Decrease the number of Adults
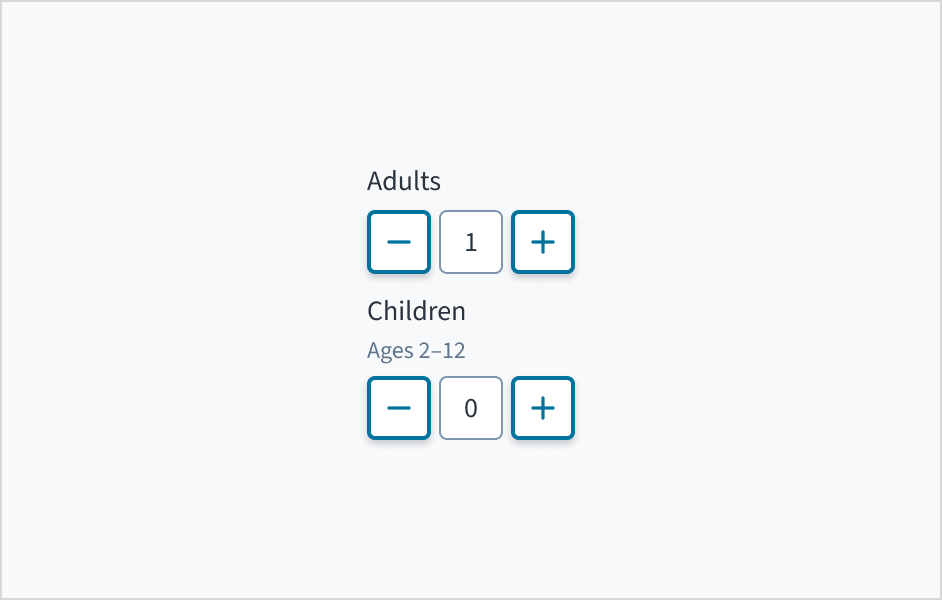 399,242
